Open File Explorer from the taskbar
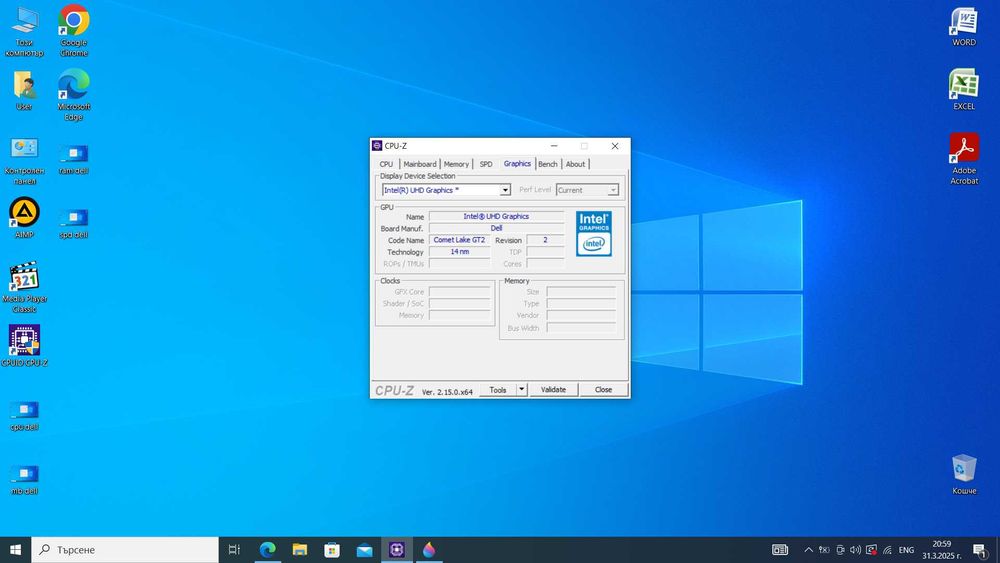The image size is (1000, 563). (x=300, y=550)
